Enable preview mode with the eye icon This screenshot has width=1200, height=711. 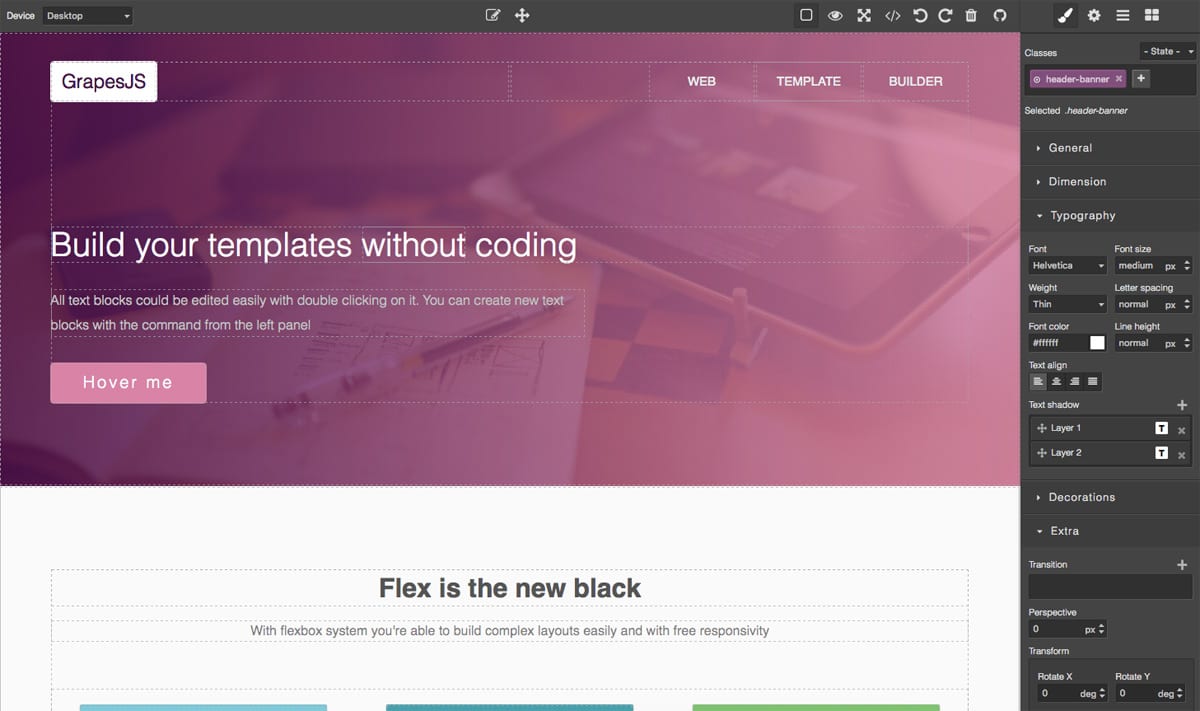click(835, 15)
